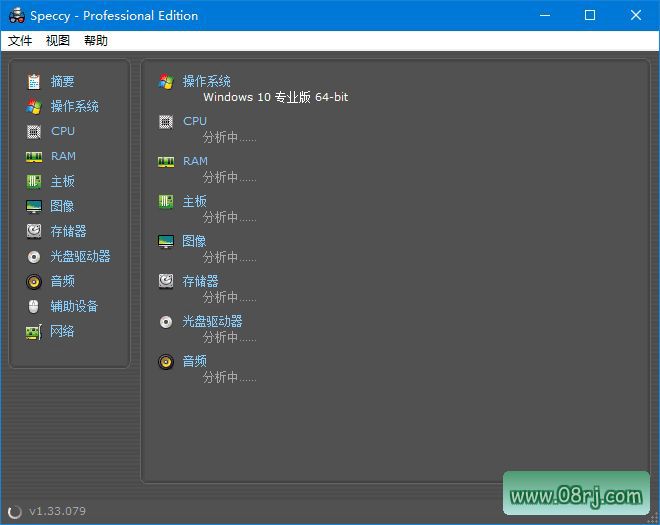
Task: Click the 操作系统 heading link in summary
Action: [206, 81]
